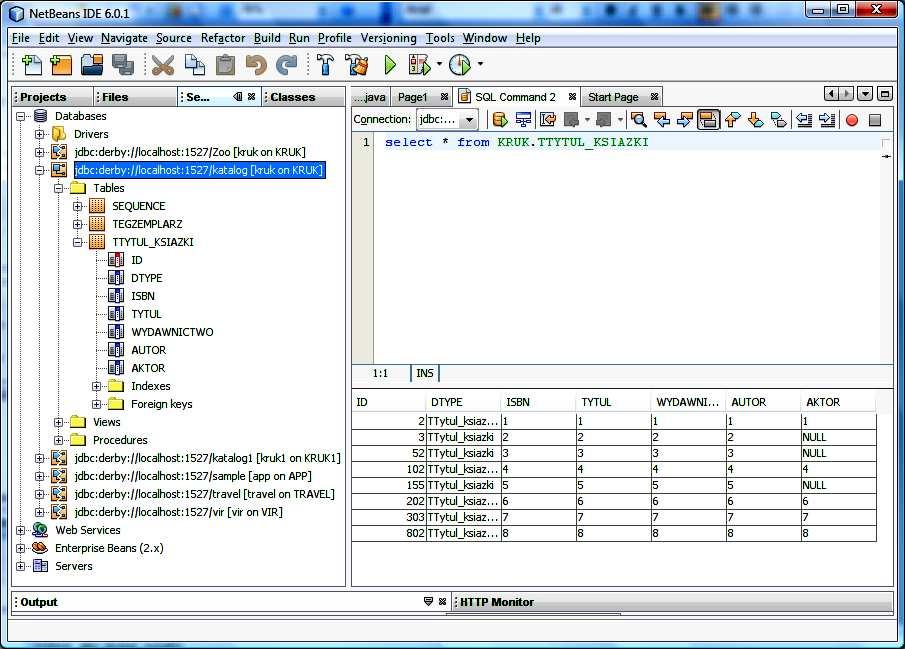
Task: Collapse the Databases tree node
Action: (21, 116)
